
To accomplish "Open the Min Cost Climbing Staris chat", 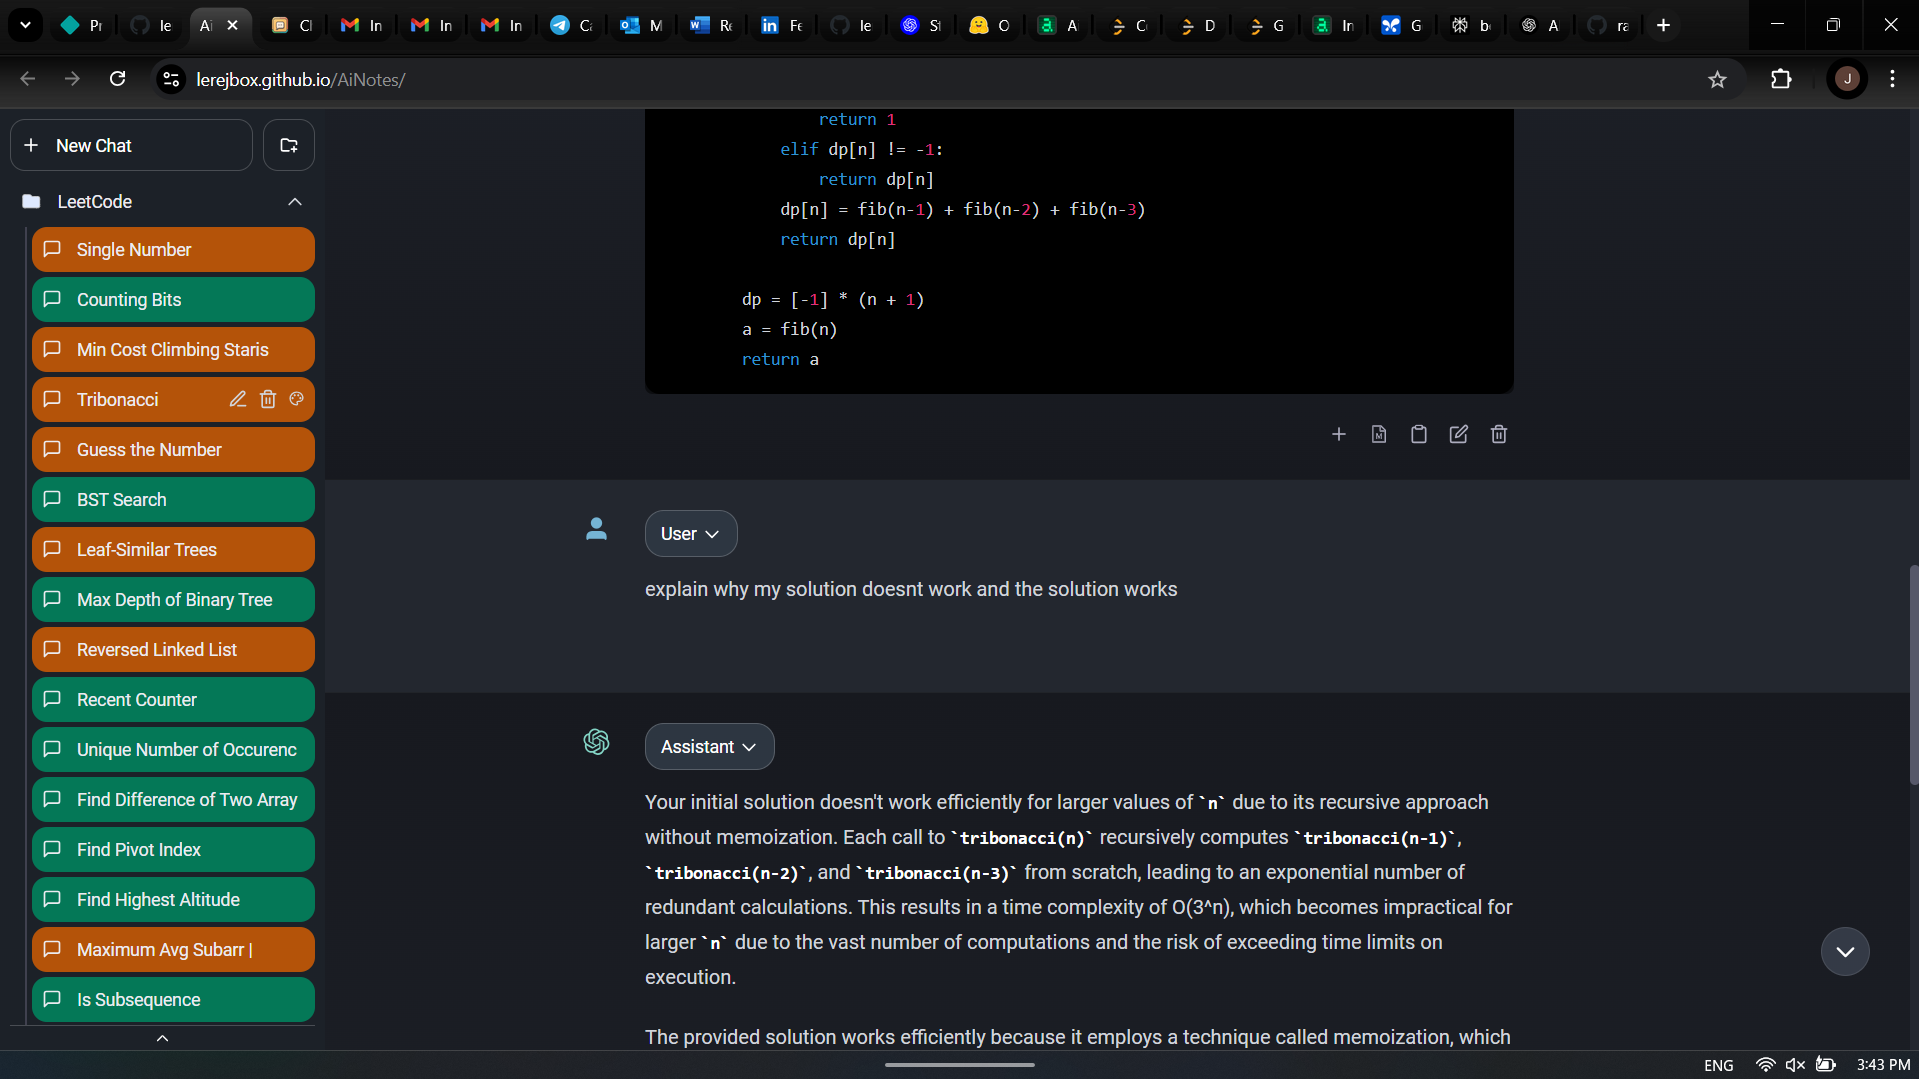I will point(173,350).
